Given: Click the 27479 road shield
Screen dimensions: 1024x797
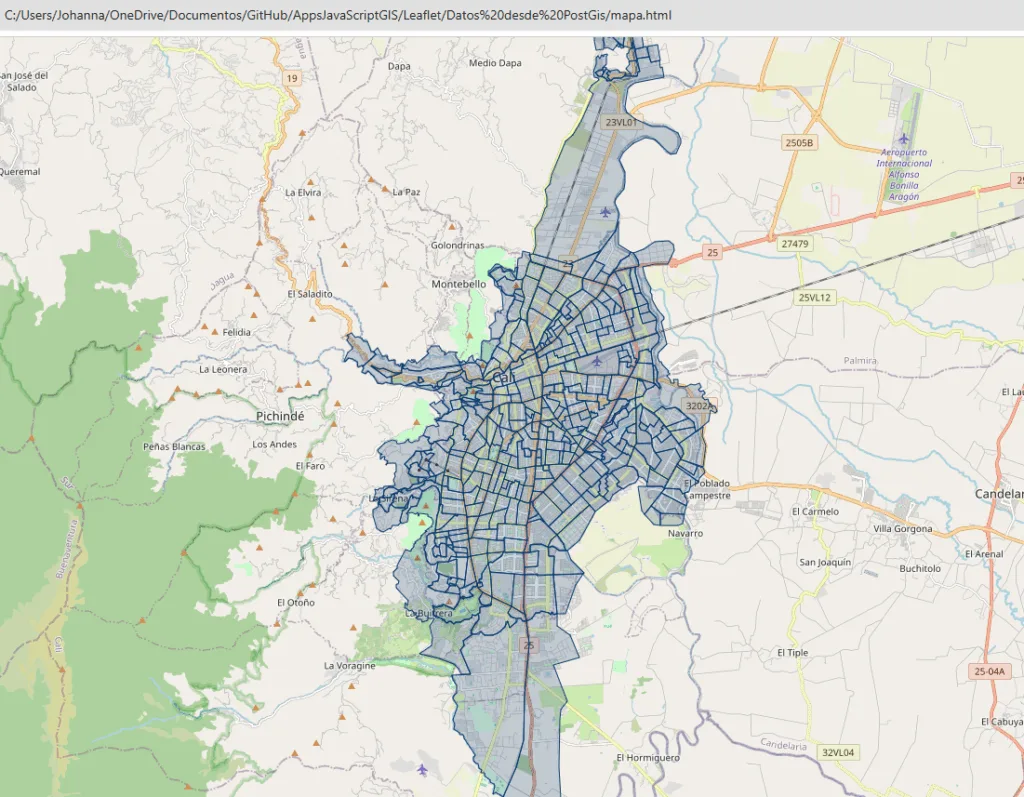Looking at the screenshot, I should click(x=795, y=244).
